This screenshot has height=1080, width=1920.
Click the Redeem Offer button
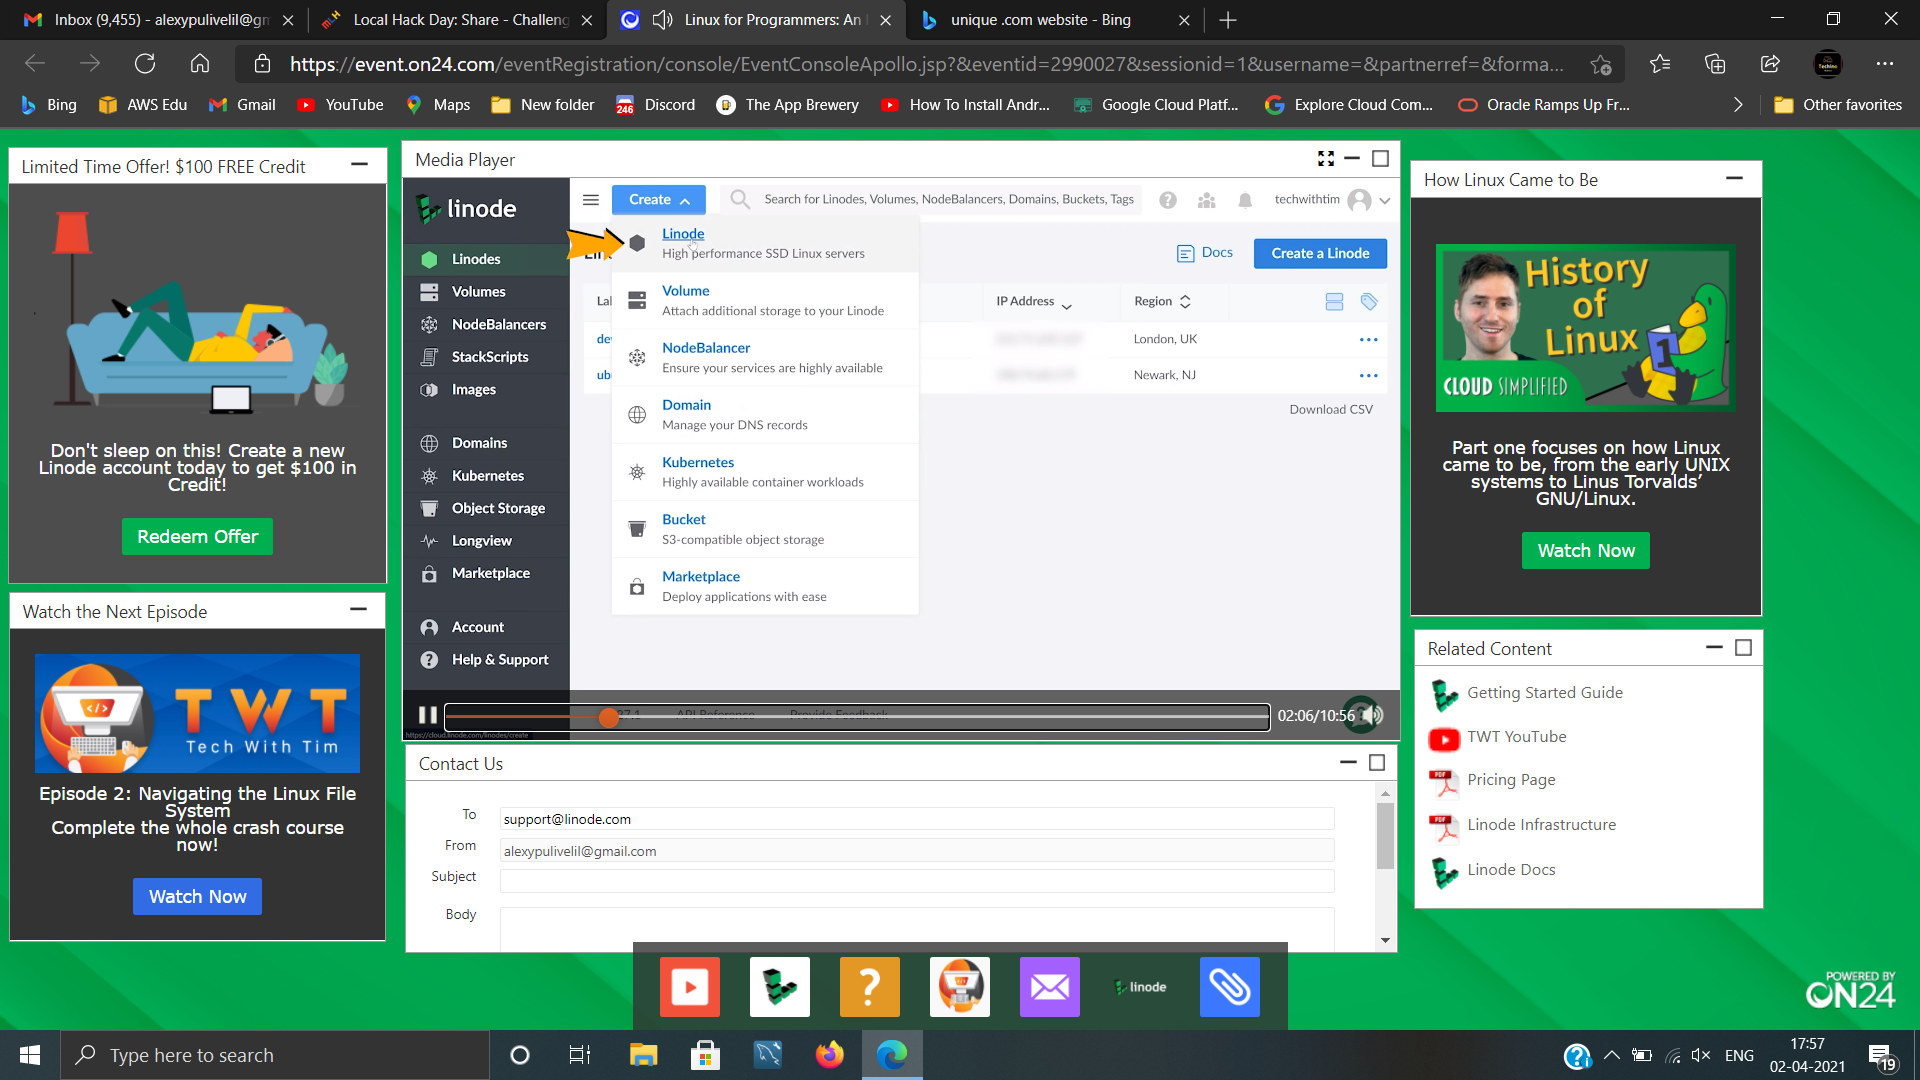pos(197,537)
